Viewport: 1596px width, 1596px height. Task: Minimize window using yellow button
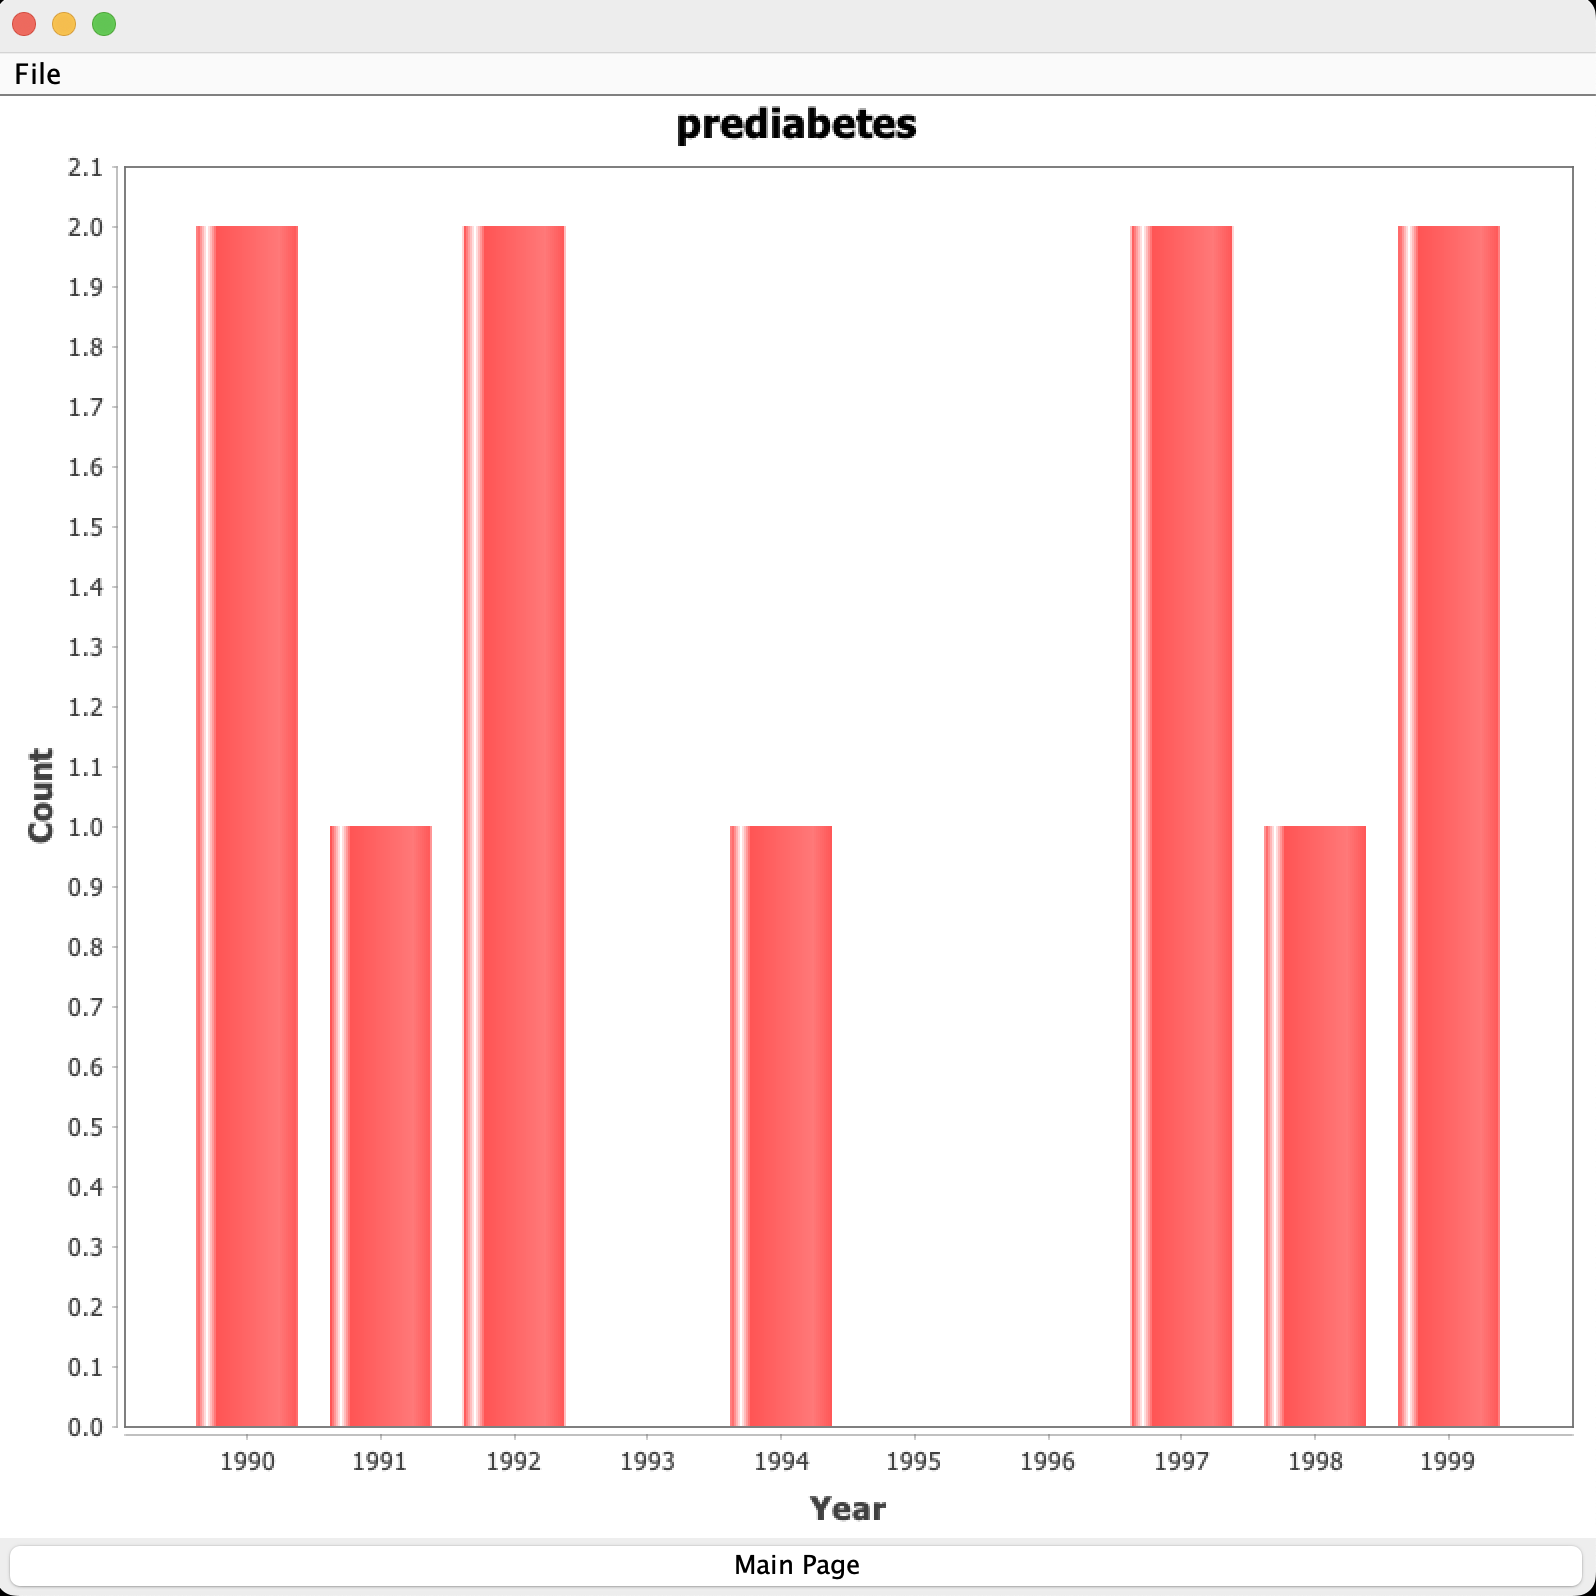click(64, 24)
